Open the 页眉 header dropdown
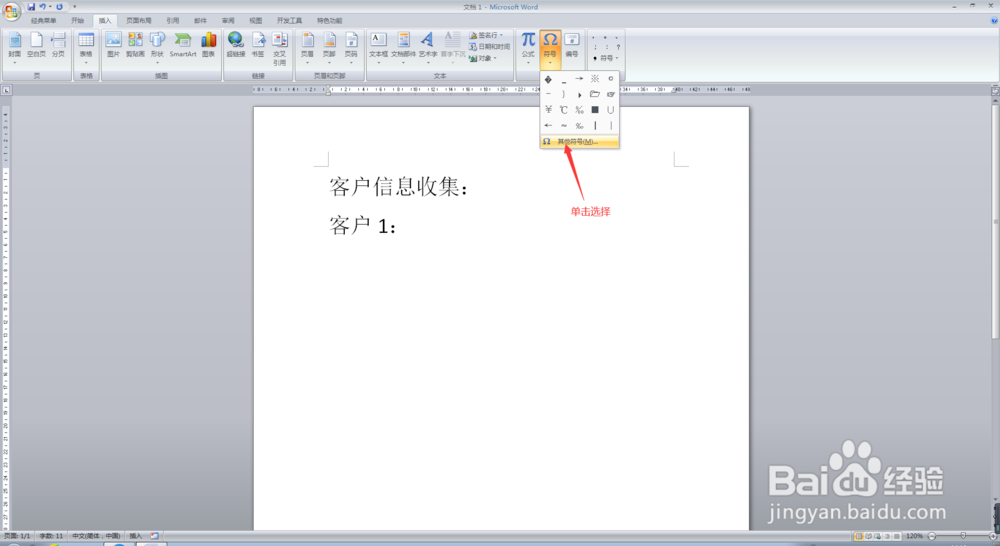The height and width of the screenshot is (546, 1000). tap(307, 47)
